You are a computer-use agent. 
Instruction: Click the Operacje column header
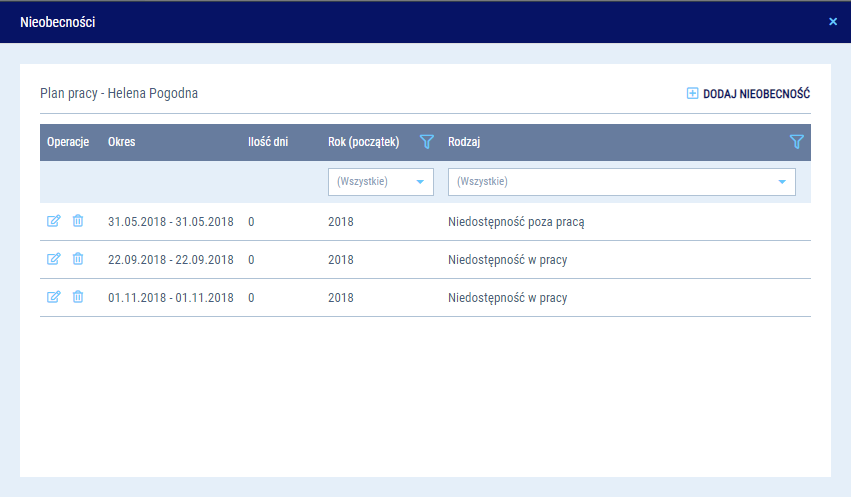click(x=69, y=142)
